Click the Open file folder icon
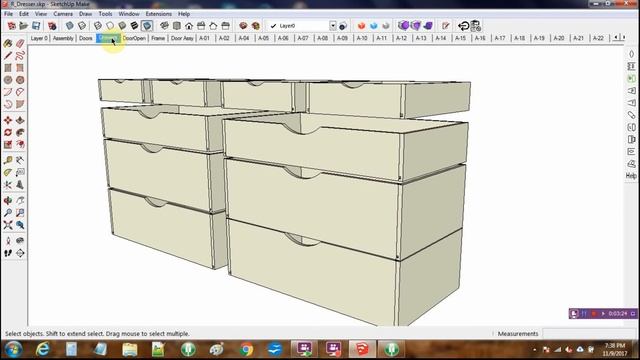 click(x=24, y=26)
